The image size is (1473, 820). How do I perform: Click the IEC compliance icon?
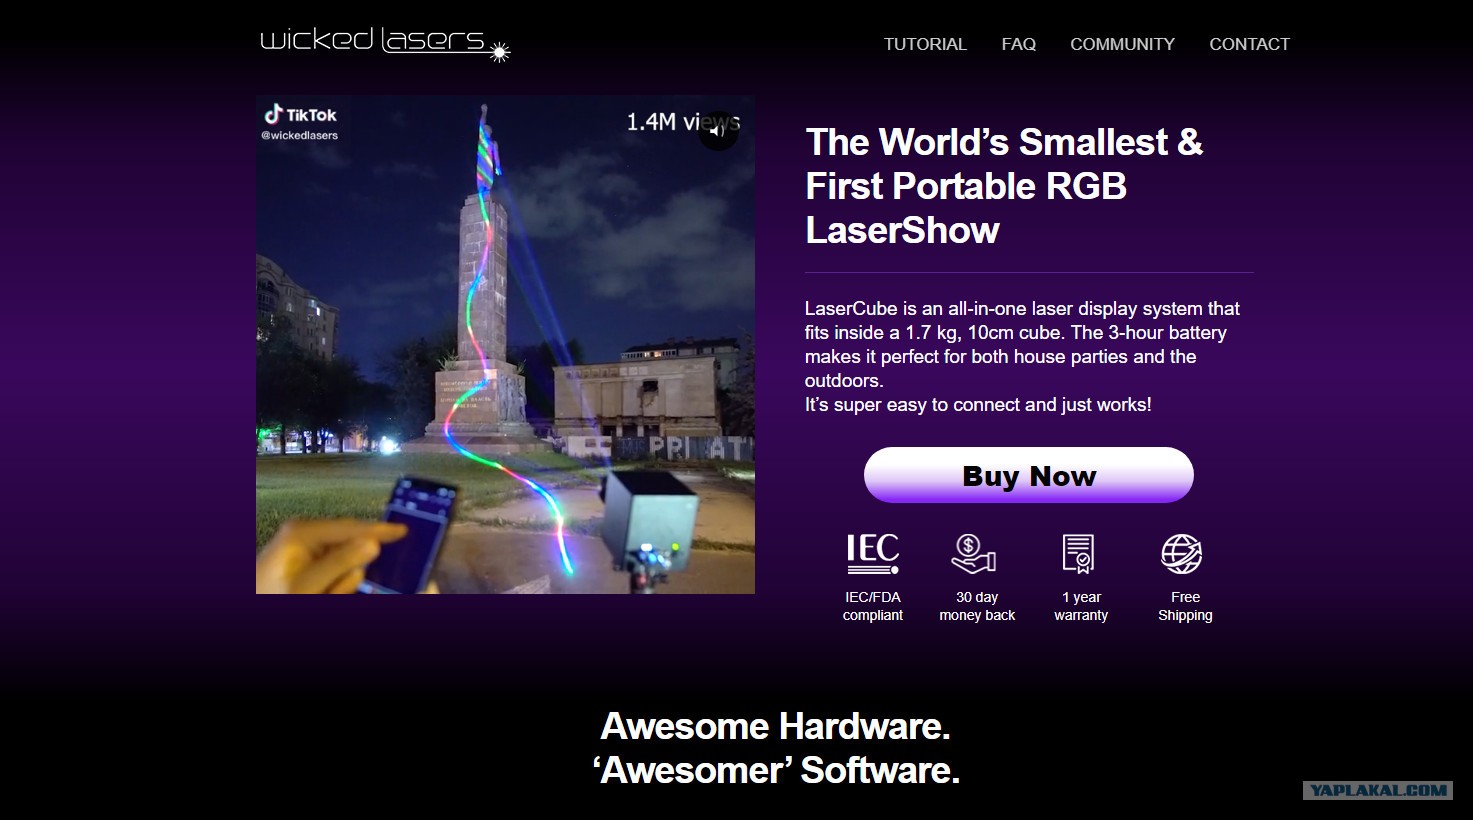pos(873,554)
